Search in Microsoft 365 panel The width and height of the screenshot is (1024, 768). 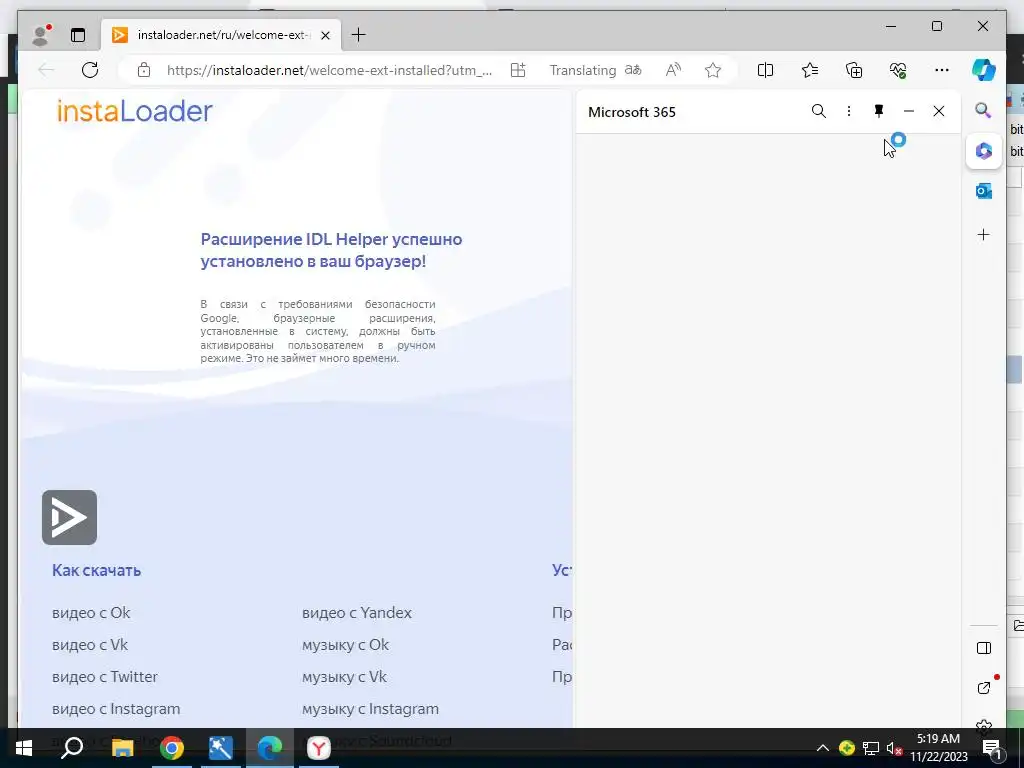tap(819, 111)
